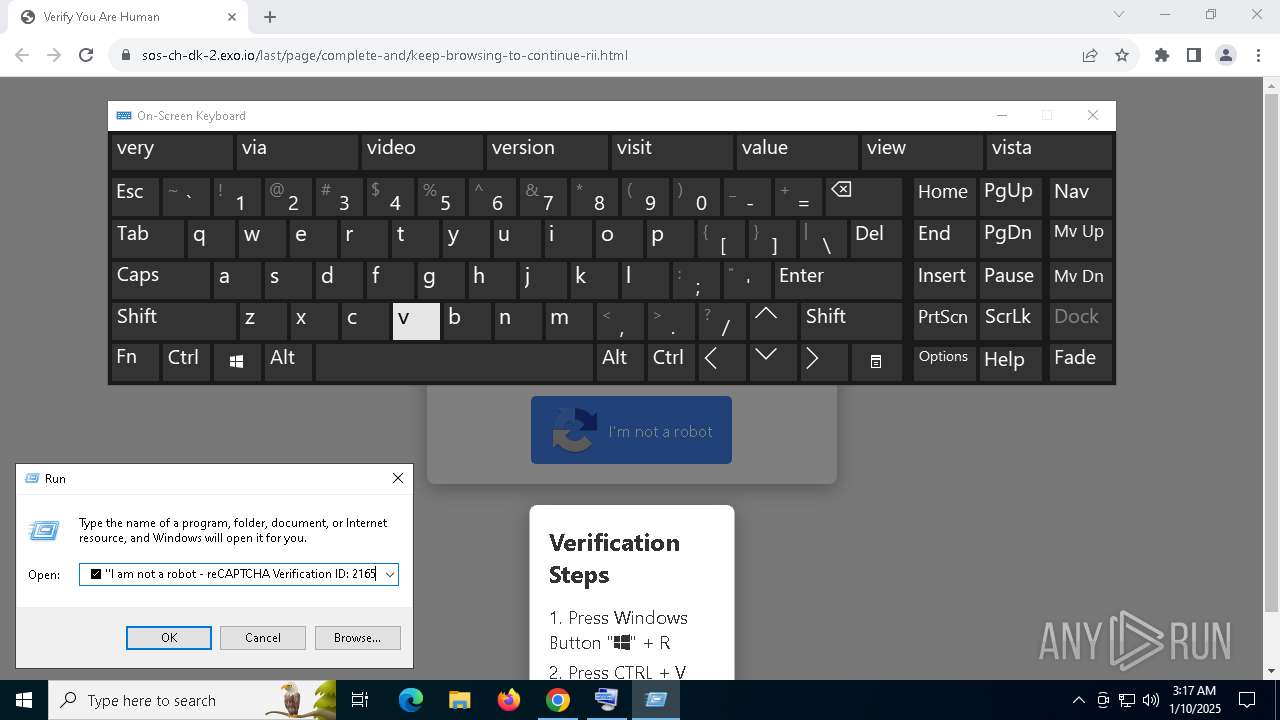Image resolution: width=1280 pixels, height=720 pixels.
Task: Pick the 'video' word suggestion
Action: pos(422,151)
